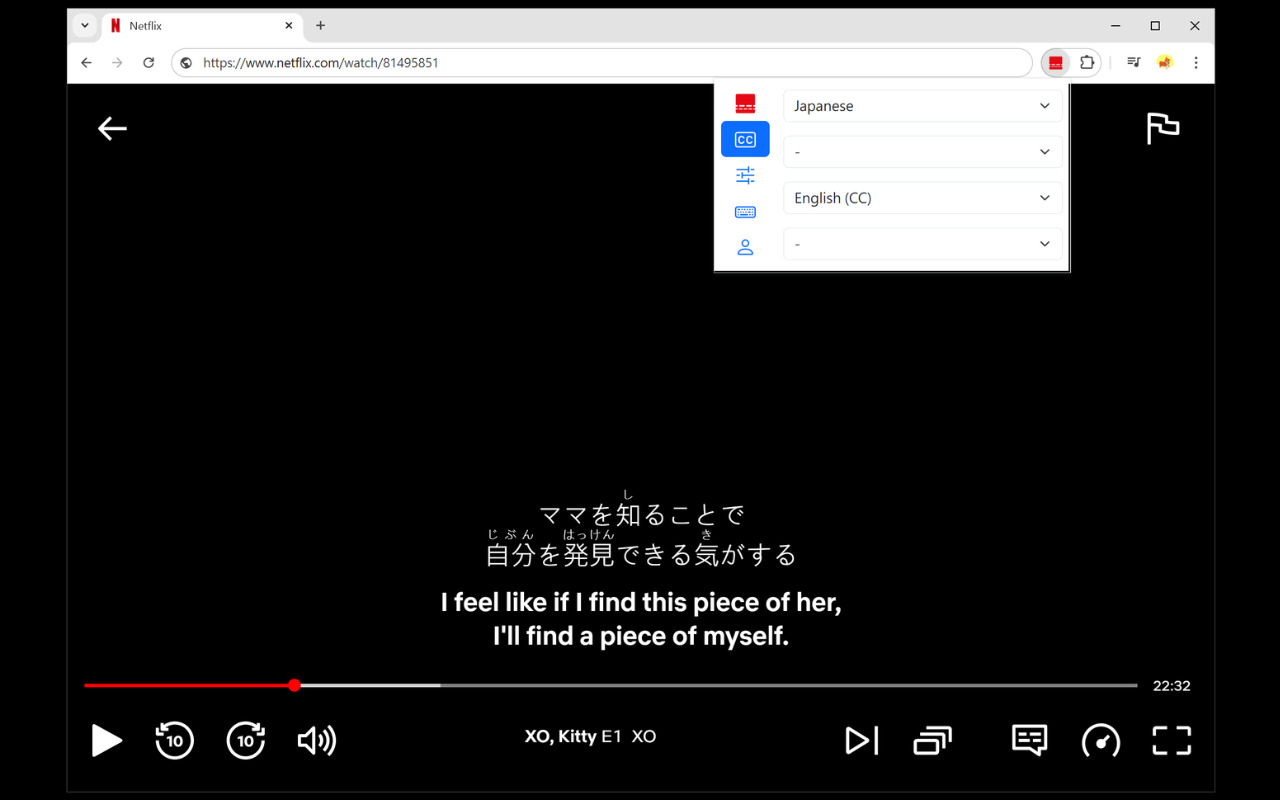The image size is (1280, 800).
Task: Open Netflix audio and subtitles menu
Action: click(x=1029, y=740)
